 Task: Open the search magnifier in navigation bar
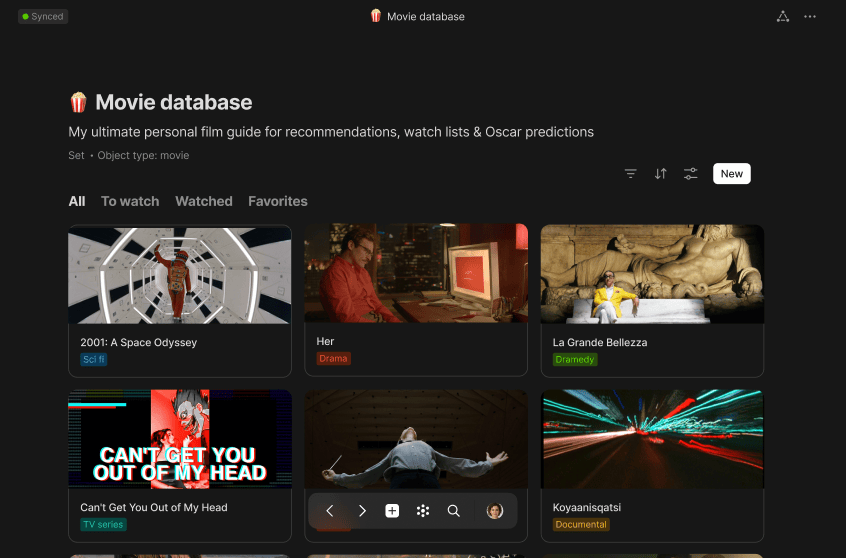(454, 511)
